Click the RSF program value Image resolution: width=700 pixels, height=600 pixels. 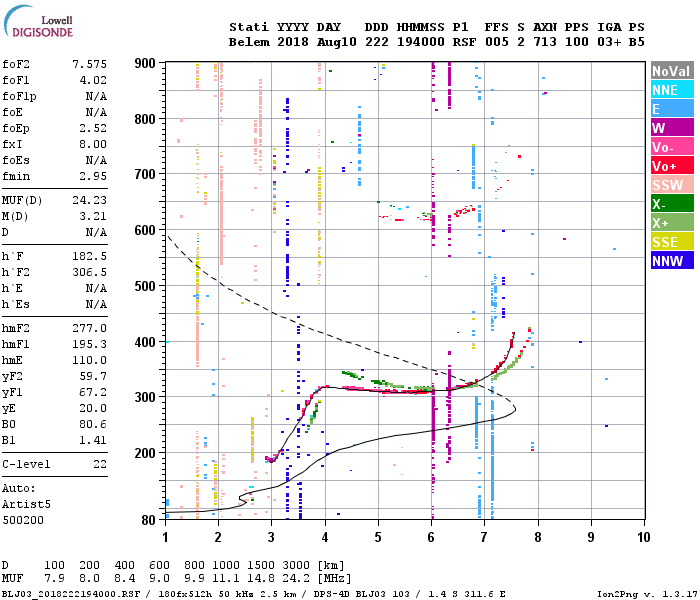(464, 42)
